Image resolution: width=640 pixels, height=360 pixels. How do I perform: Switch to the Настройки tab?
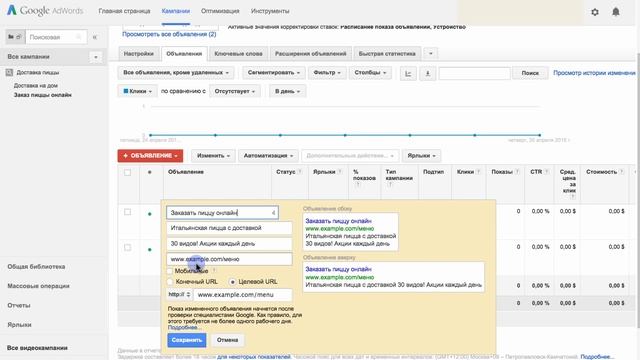coord(139,53)
